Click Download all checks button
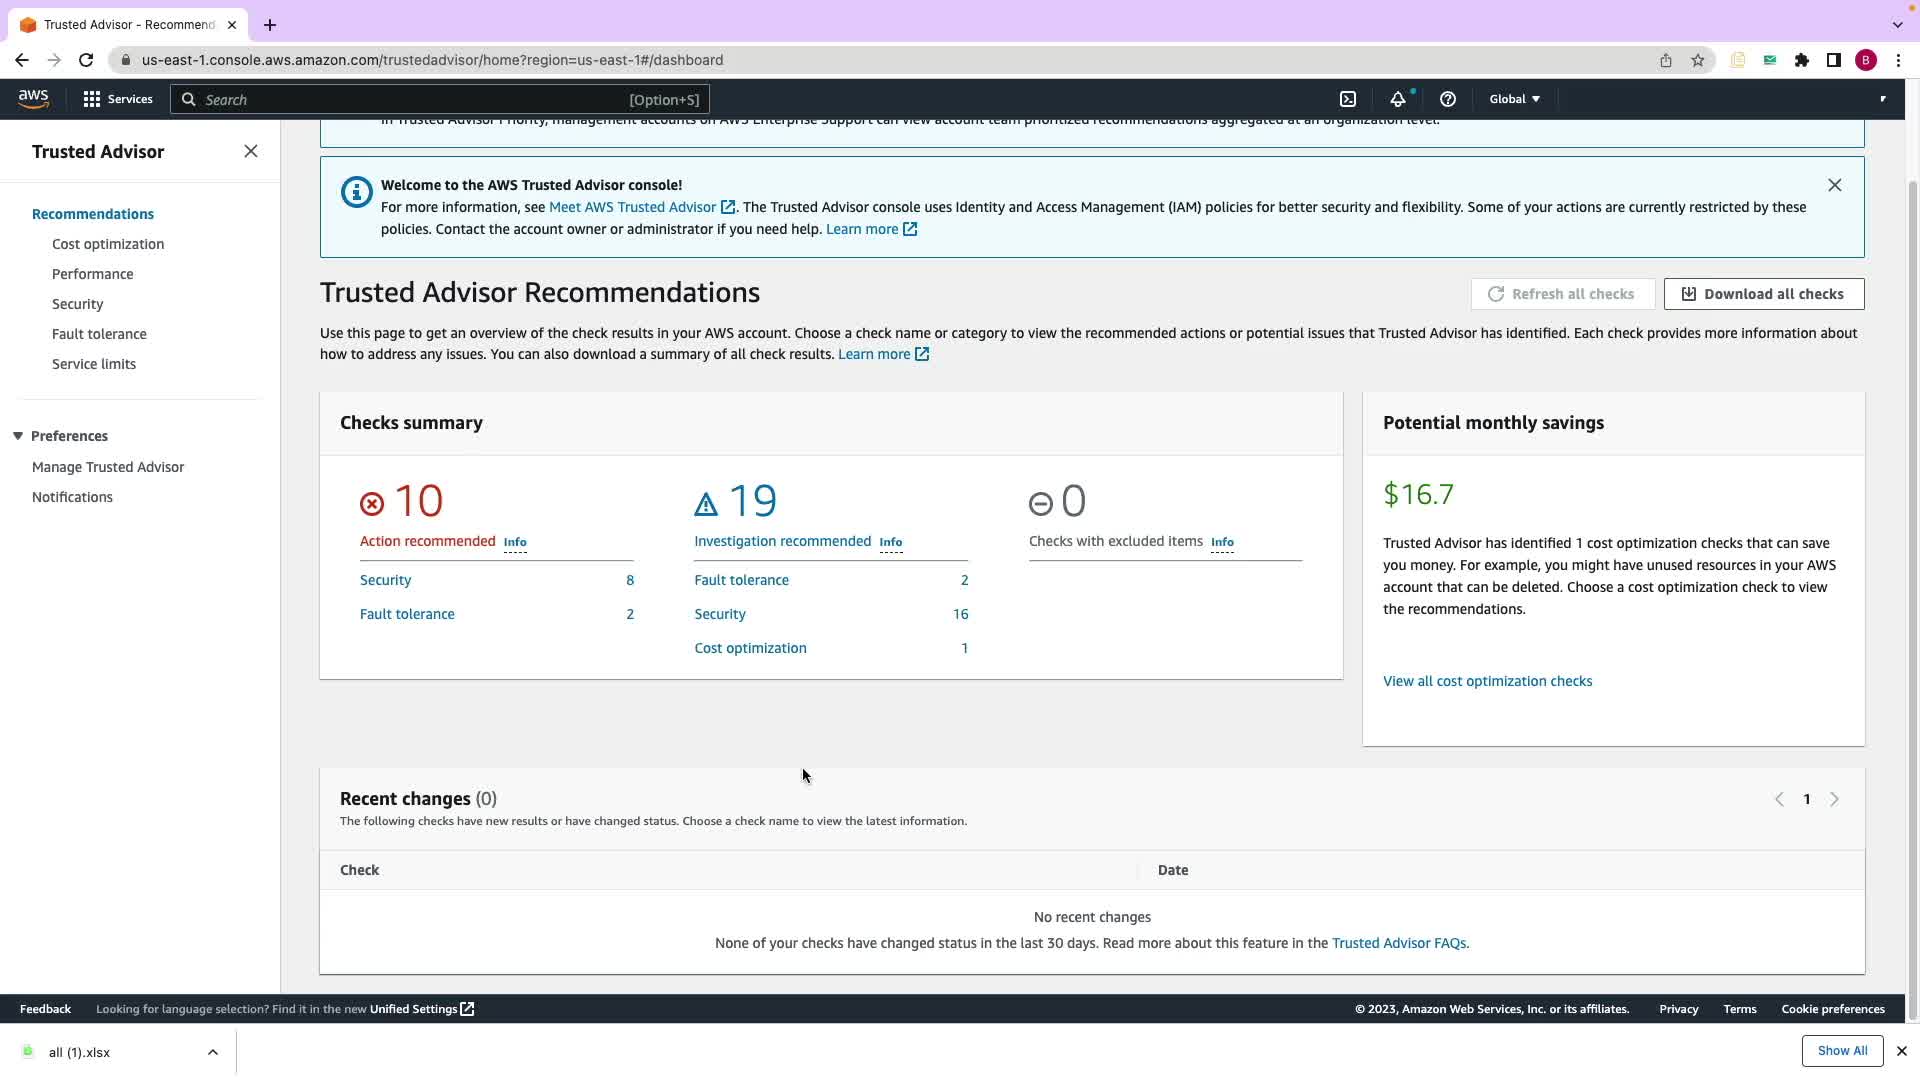Screen dimensions: 1920x1080 click(1763, 294)
